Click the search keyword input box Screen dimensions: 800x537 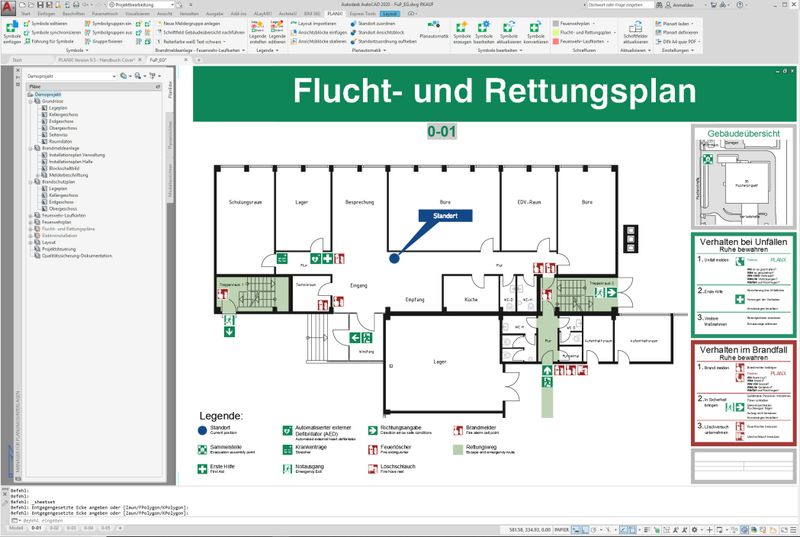pyautogui.click(x=620, y=5)
